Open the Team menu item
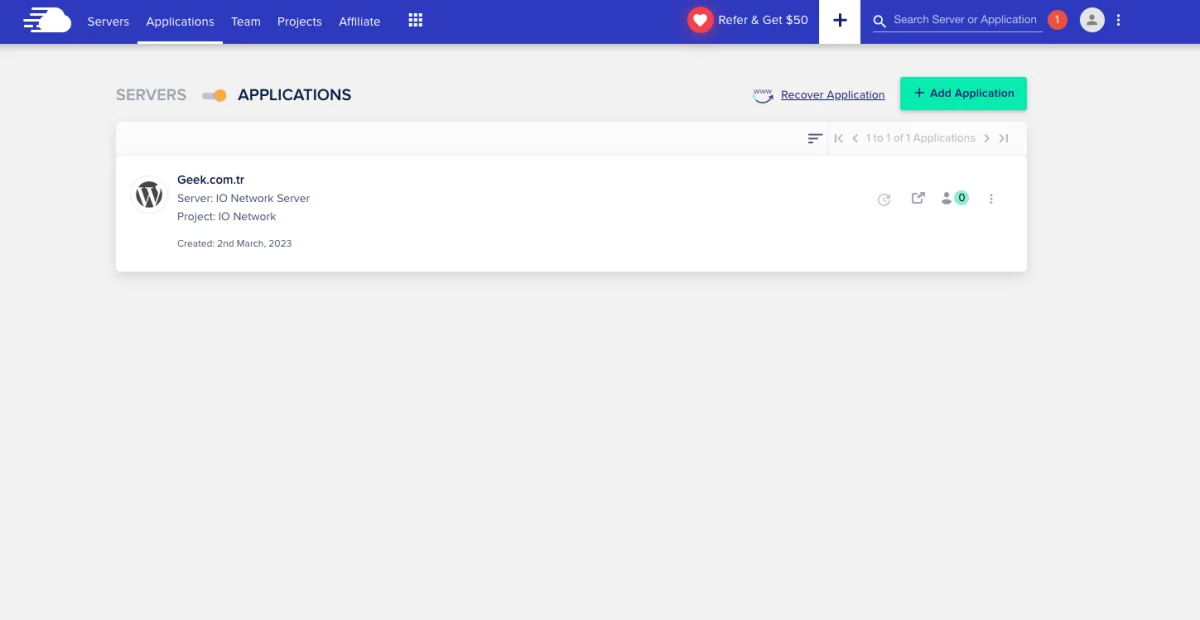 point(245,21)
